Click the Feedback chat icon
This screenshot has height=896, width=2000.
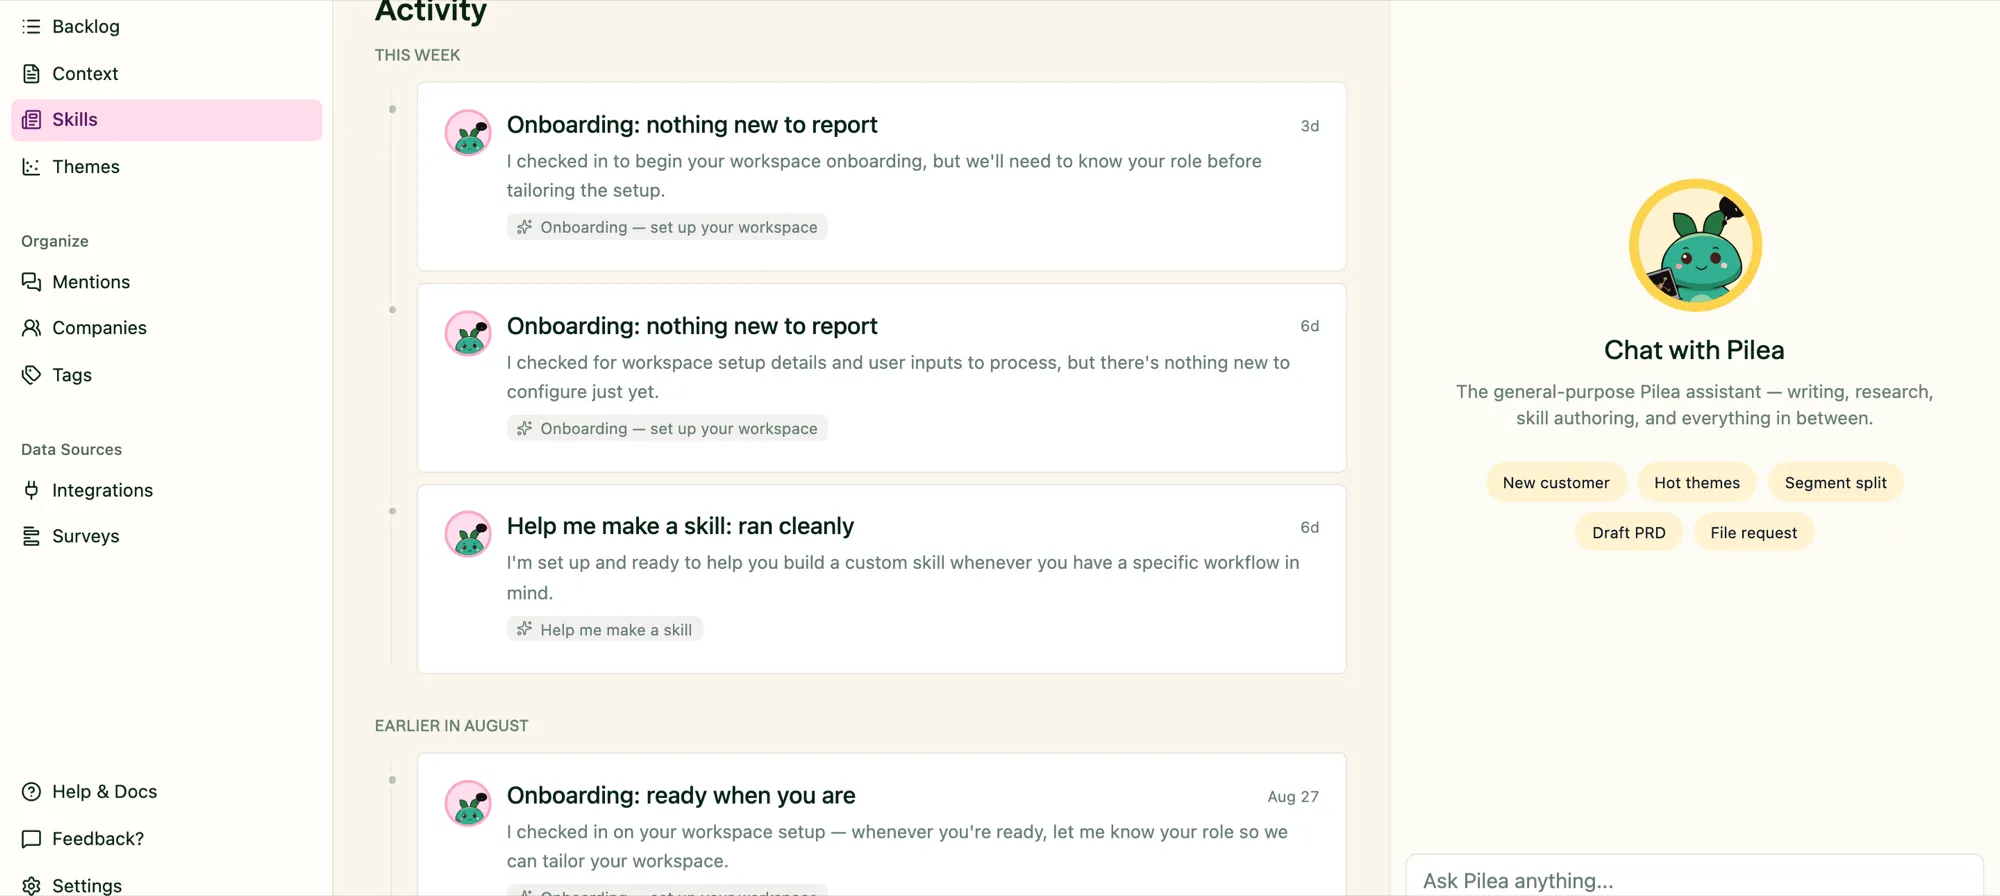pyautogui.click(x=31, y=839)
